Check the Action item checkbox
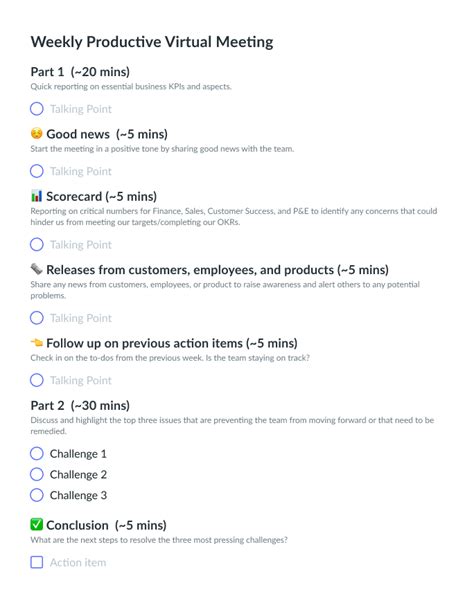This screenshot has height=603, width=474. 37,562
